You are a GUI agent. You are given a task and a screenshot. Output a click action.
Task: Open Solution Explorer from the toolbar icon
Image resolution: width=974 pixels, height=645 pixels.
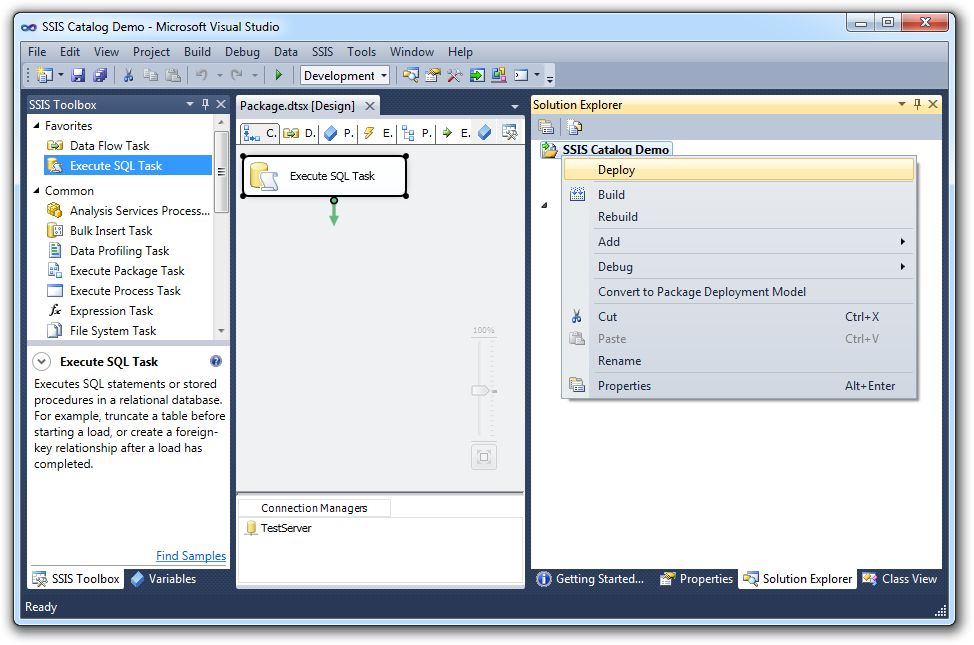coord(410,75)
